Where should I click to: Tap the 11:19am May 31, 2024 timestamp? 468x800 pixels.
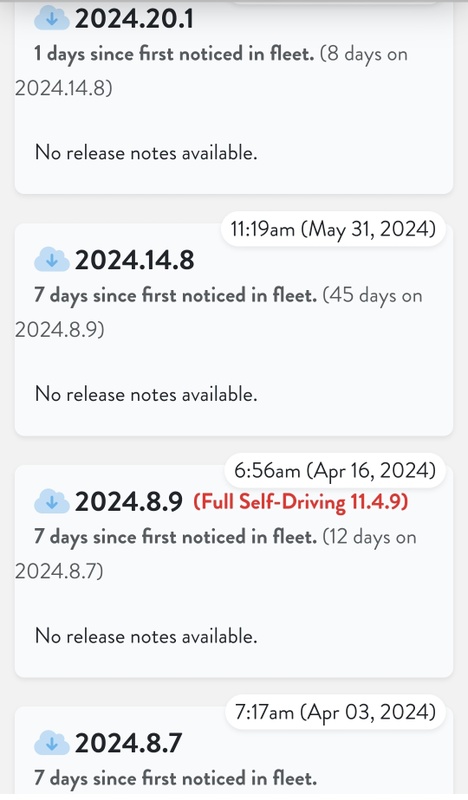[333, 229]
